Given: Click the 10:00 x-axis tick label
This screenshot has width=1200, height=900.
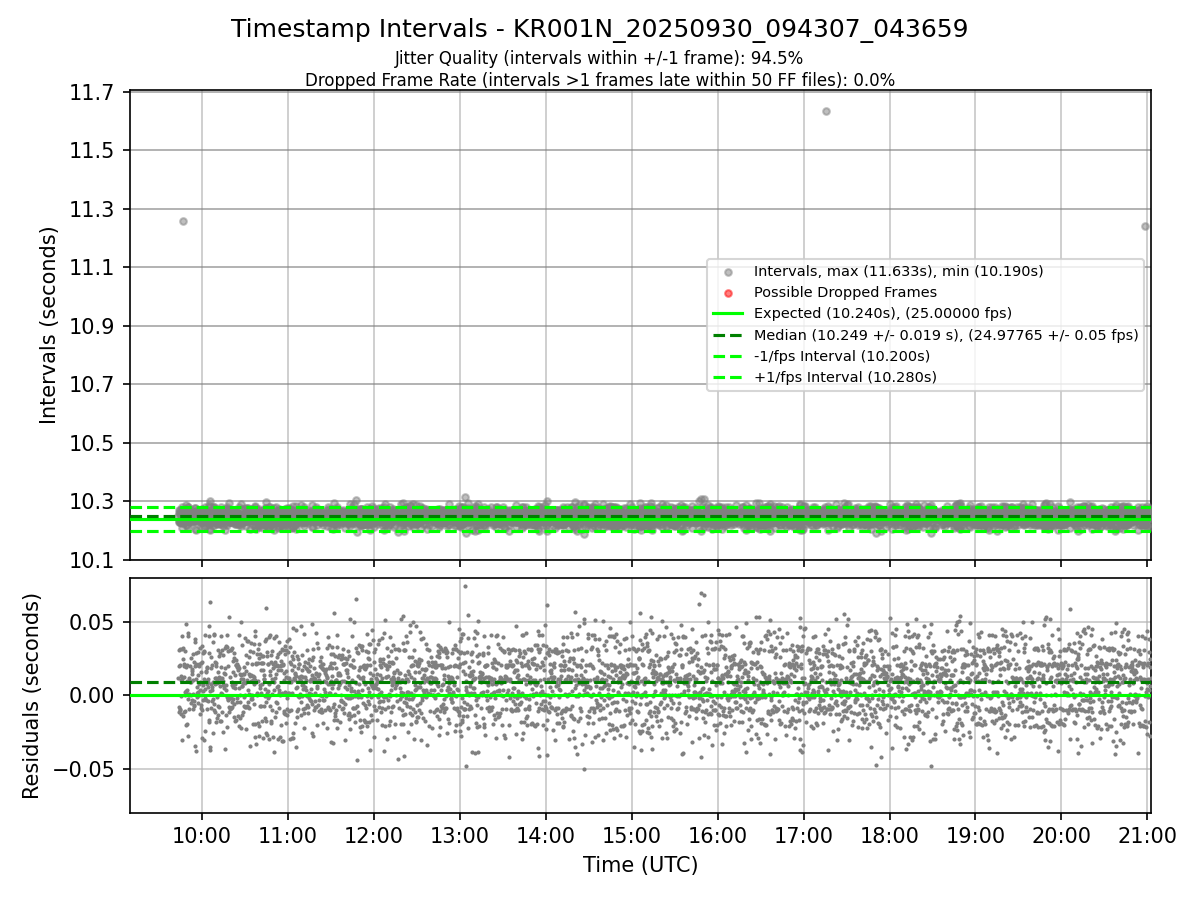Looking at the screenshot, I should click(202, 834).
